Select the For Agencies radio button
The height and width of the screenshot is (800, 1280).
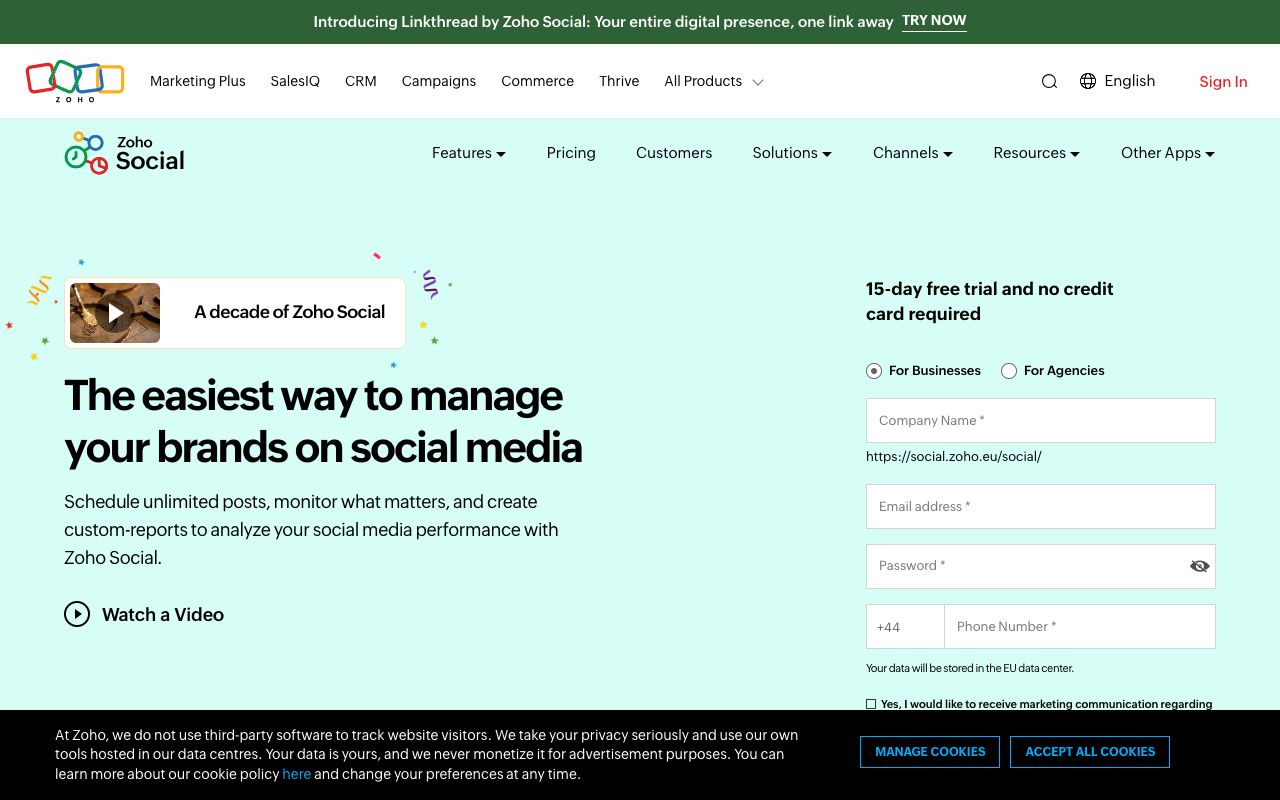pos(1009,371)
